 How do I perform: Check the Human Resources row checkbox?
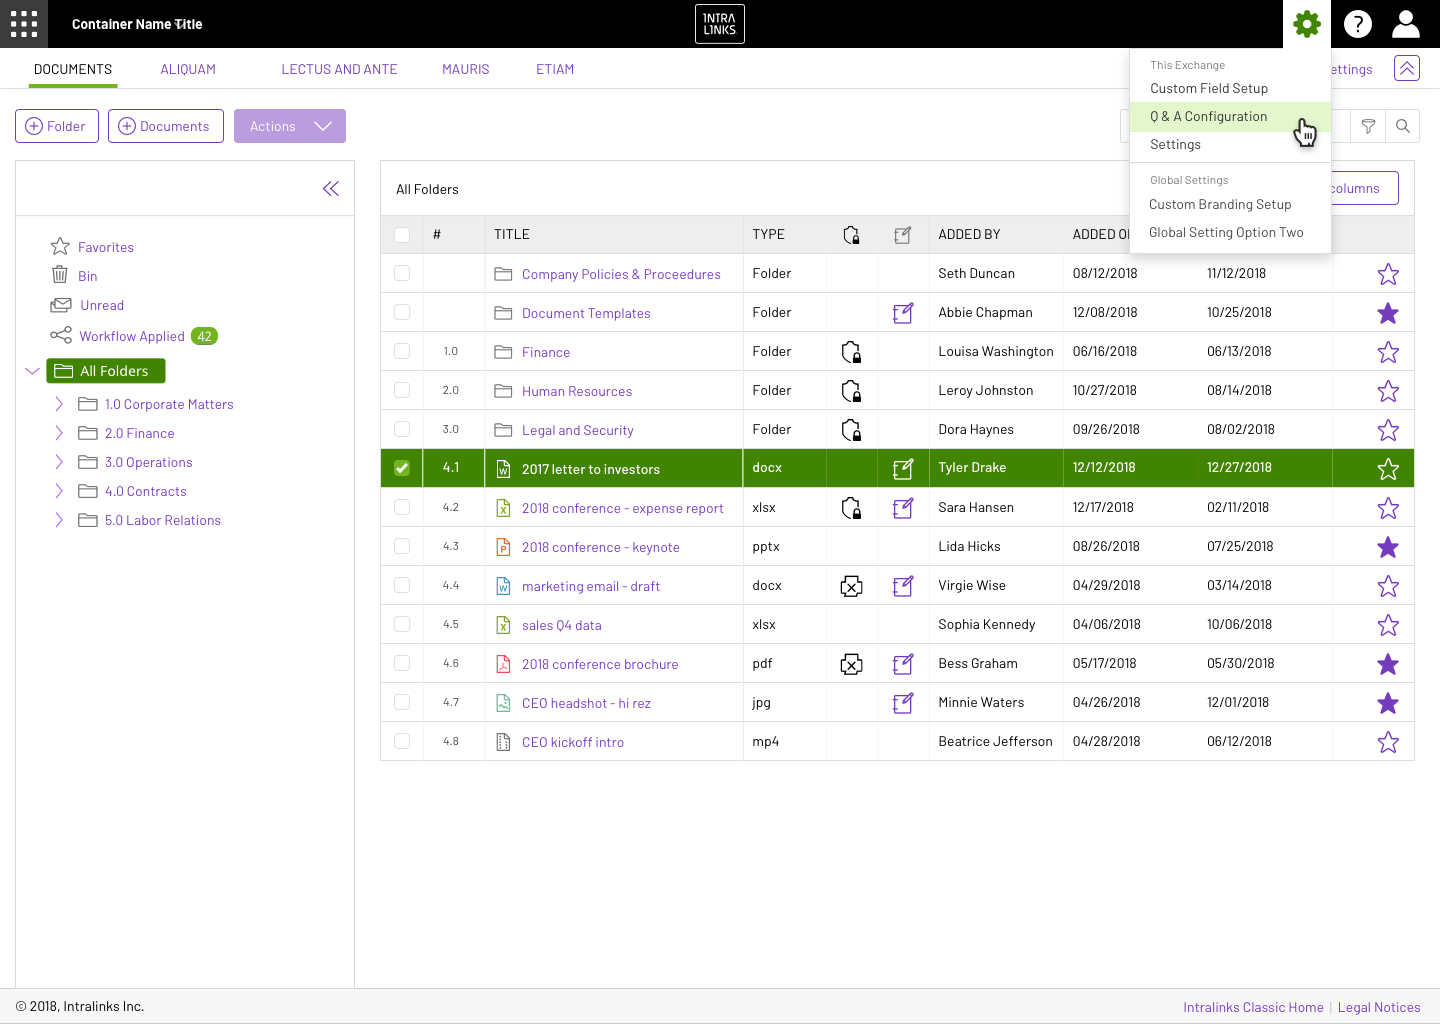pos(402,390)
